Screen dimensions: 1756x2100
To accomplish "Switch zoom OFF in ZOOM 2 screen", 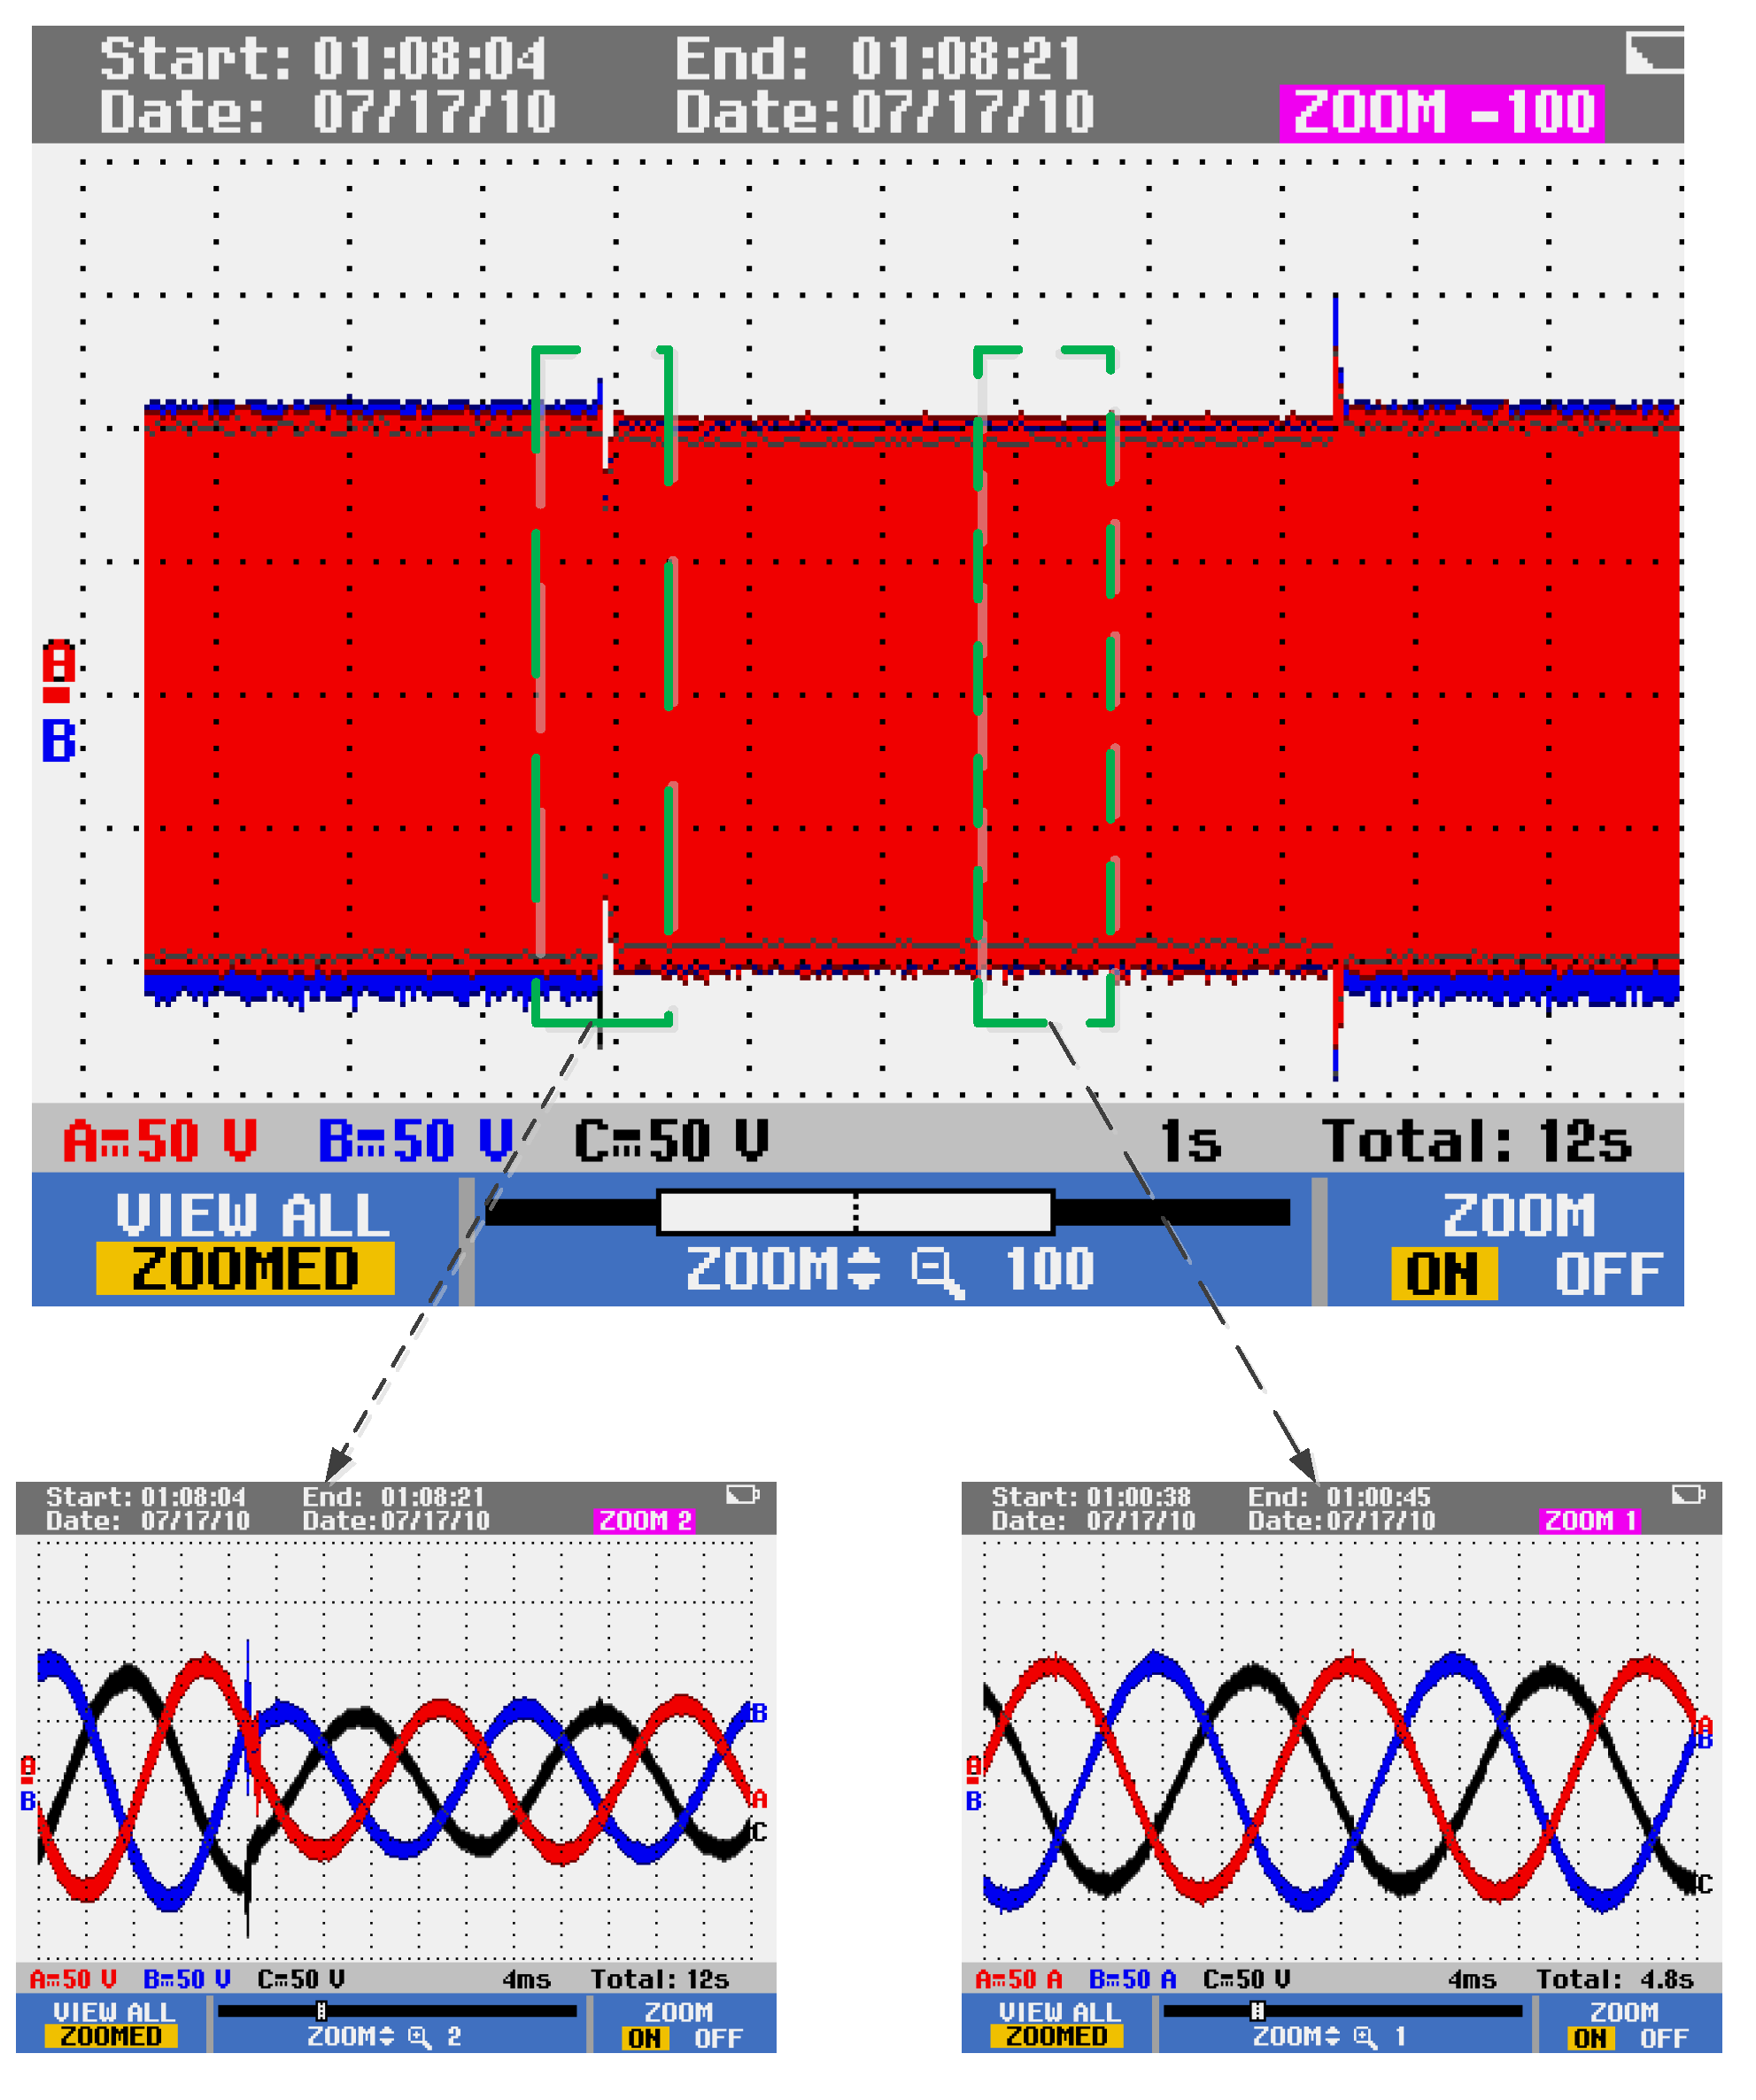I will [718, 2039].
